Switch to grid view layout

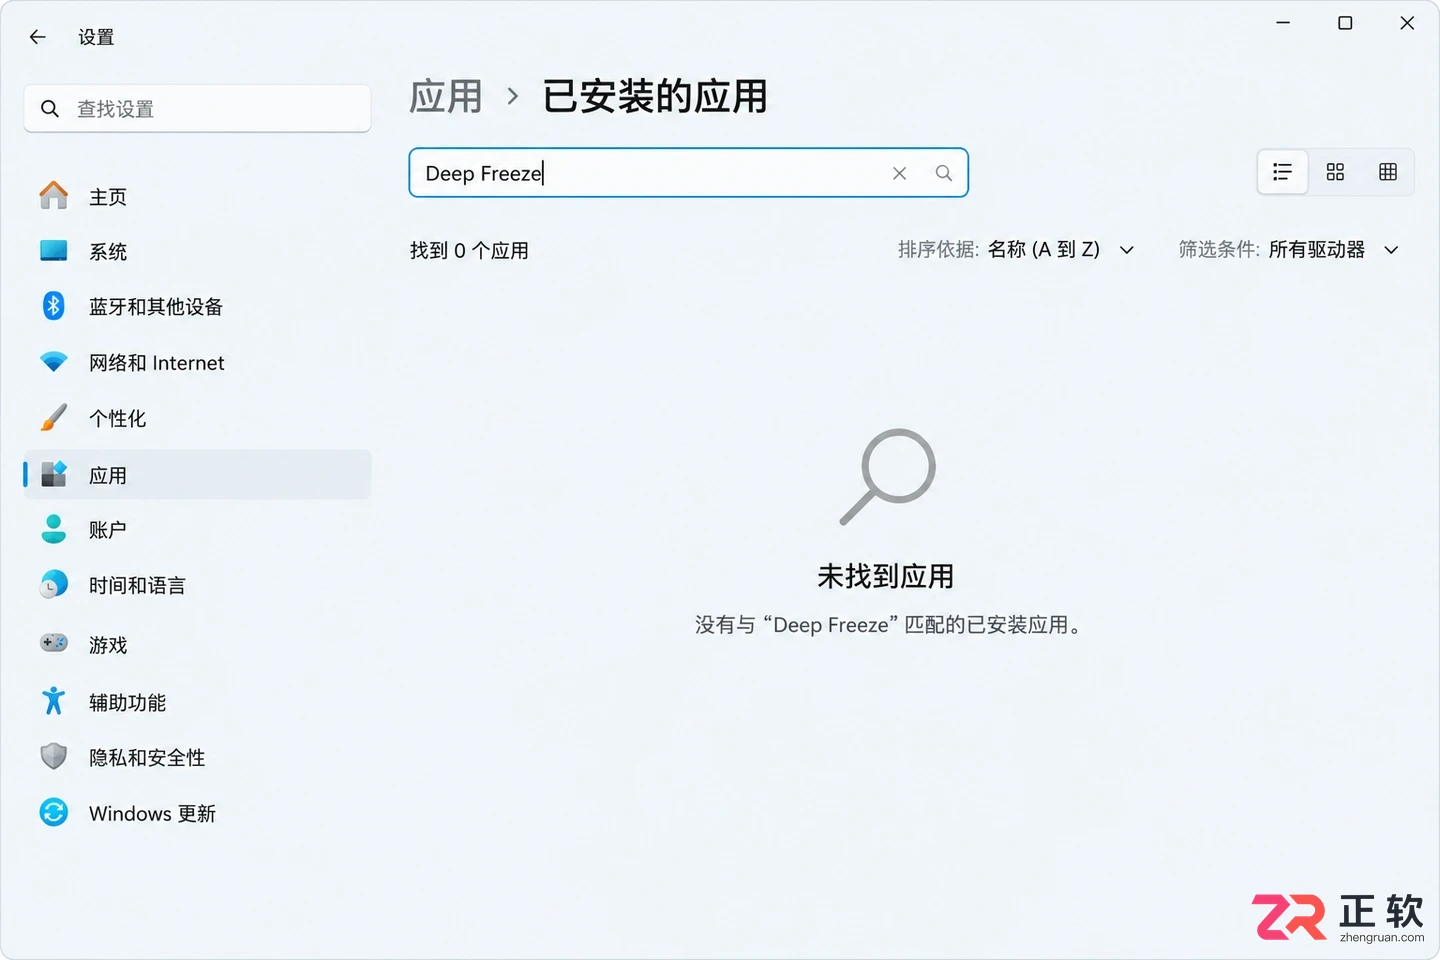(1335, 172)
